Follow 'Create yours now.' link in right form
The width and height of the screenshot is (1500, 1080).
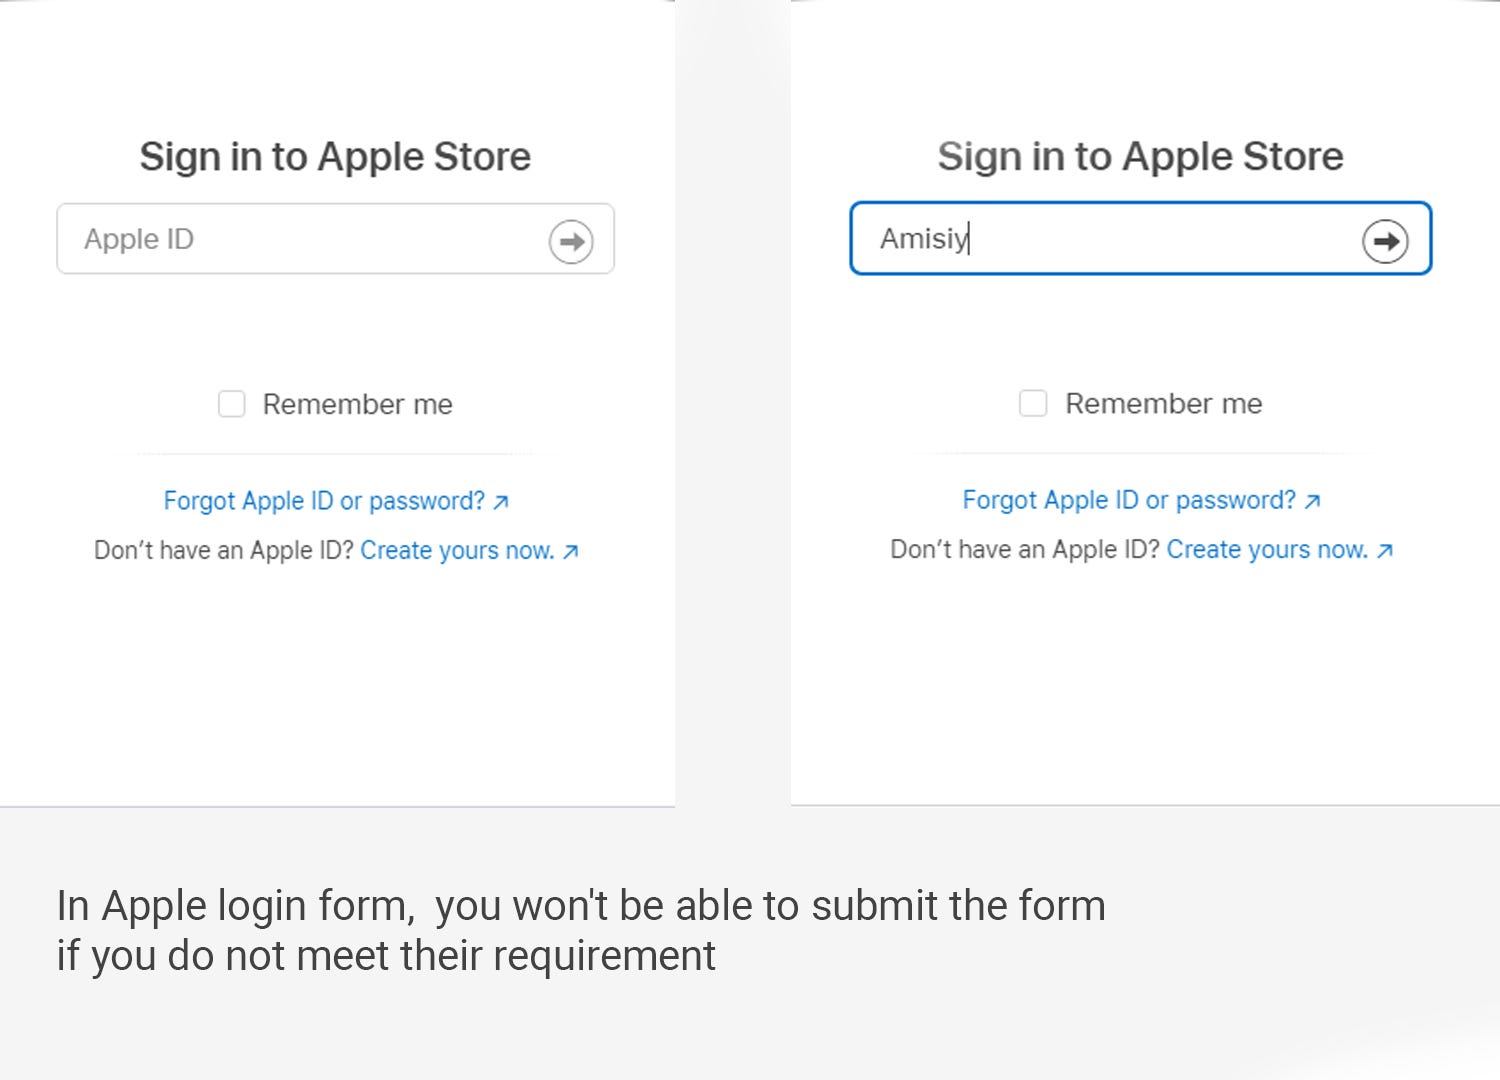pyautogui.click(x=1280, y=550)
